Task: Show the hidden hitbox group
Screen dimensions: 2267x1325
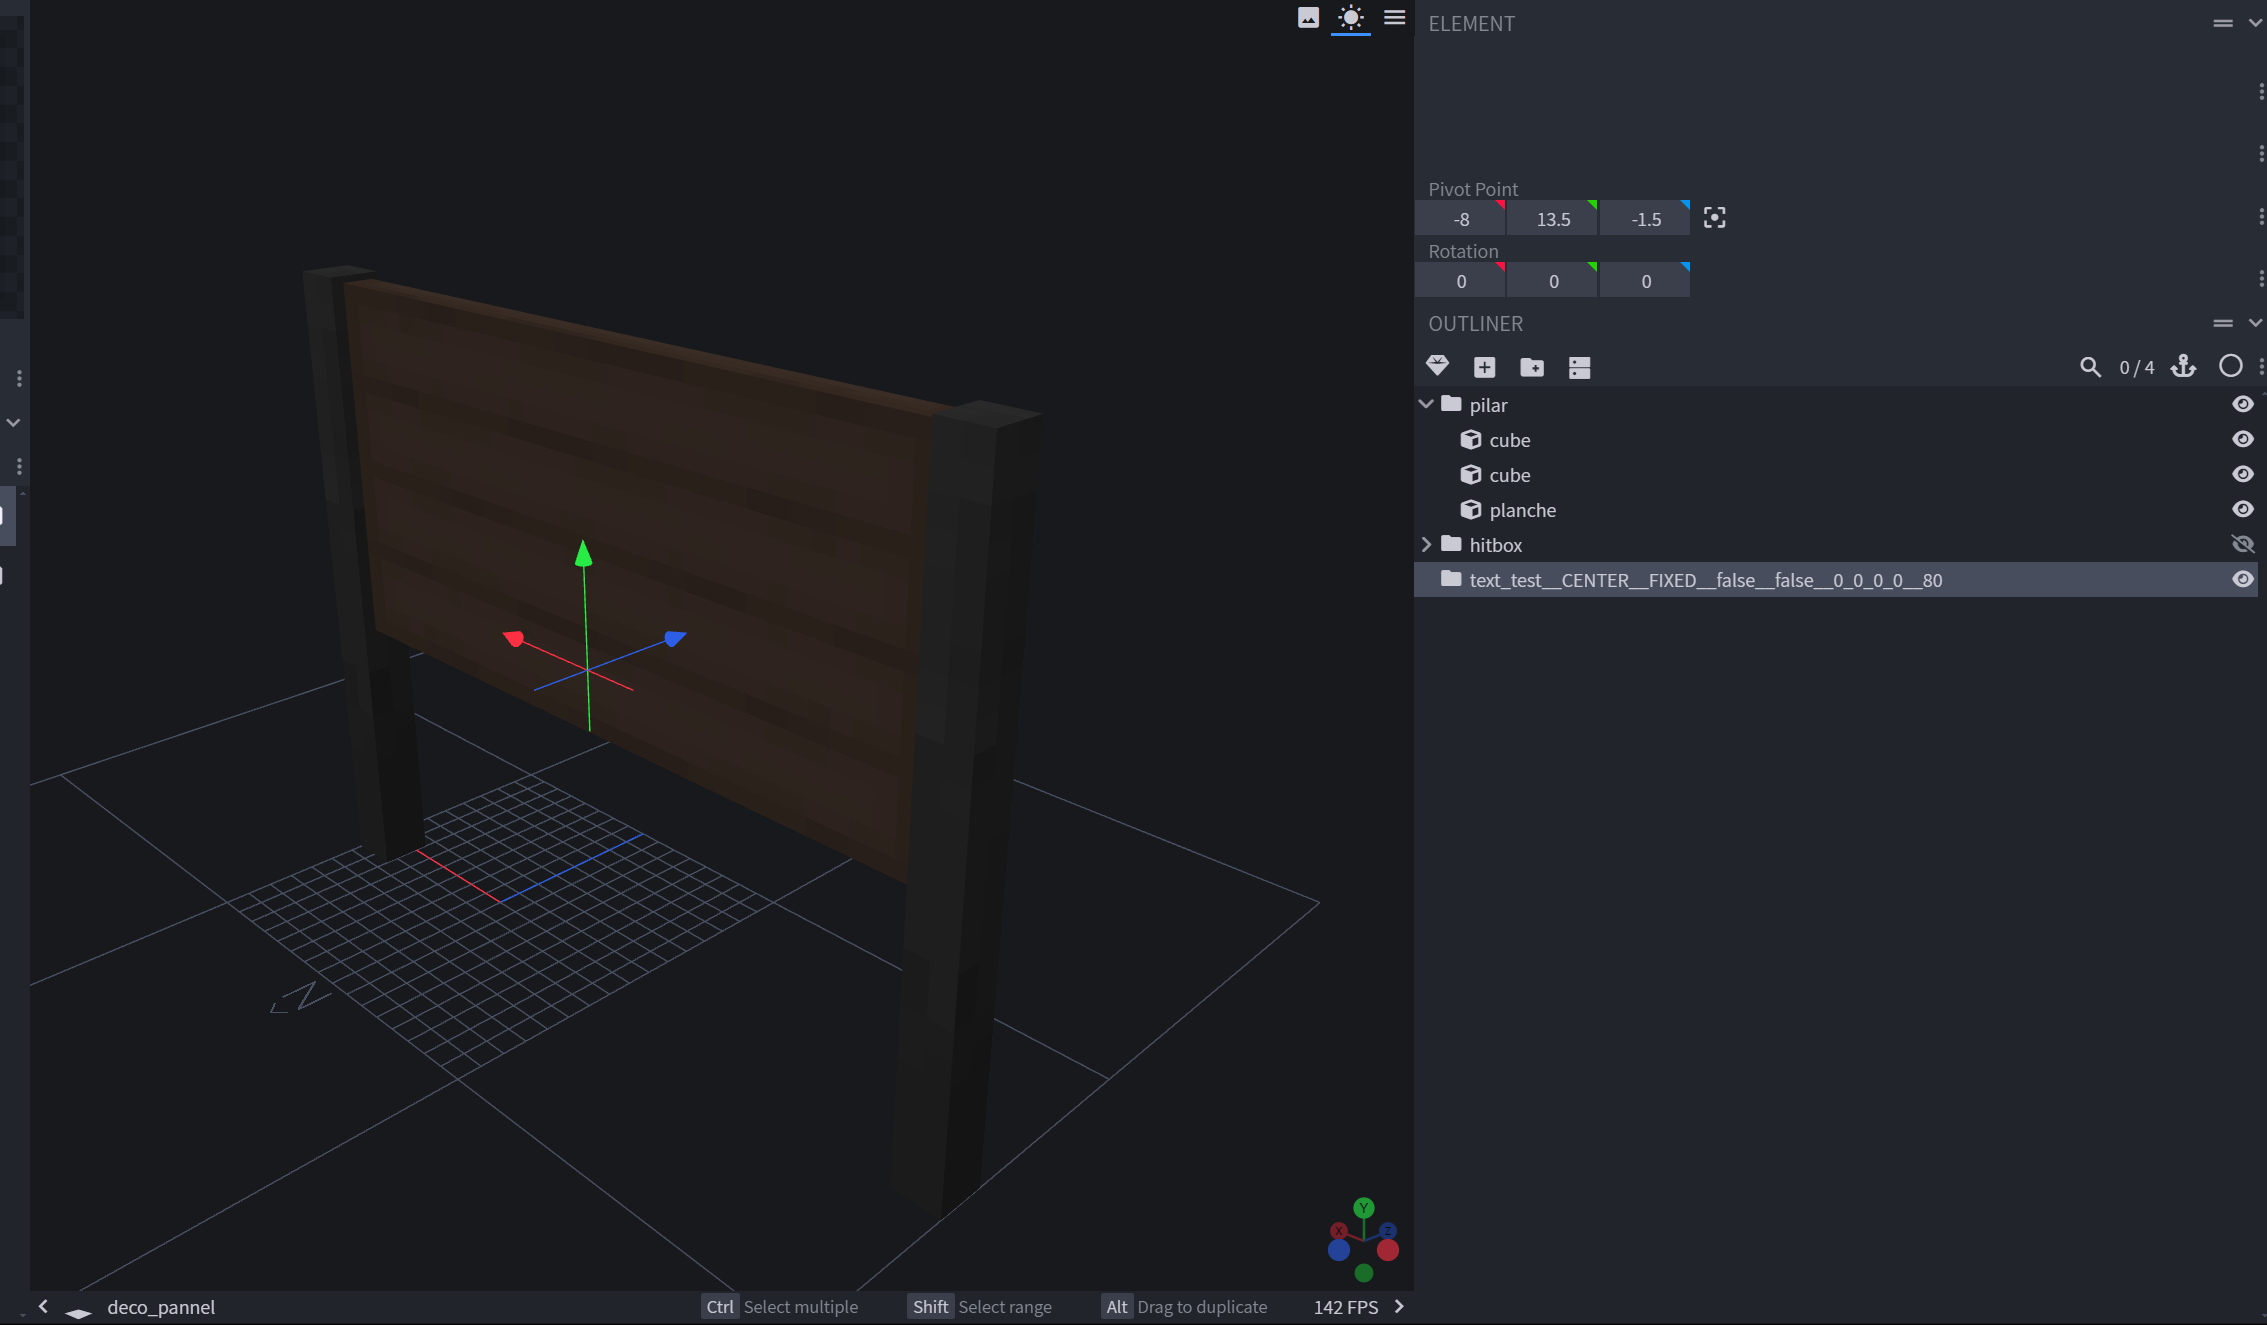Action: coord(2242,544)
